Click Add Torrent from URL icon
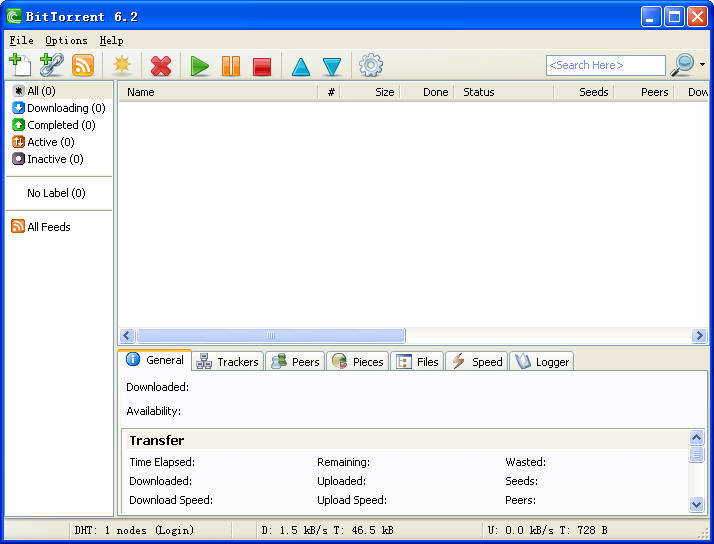Screen dimensions: 714x544 51,65
